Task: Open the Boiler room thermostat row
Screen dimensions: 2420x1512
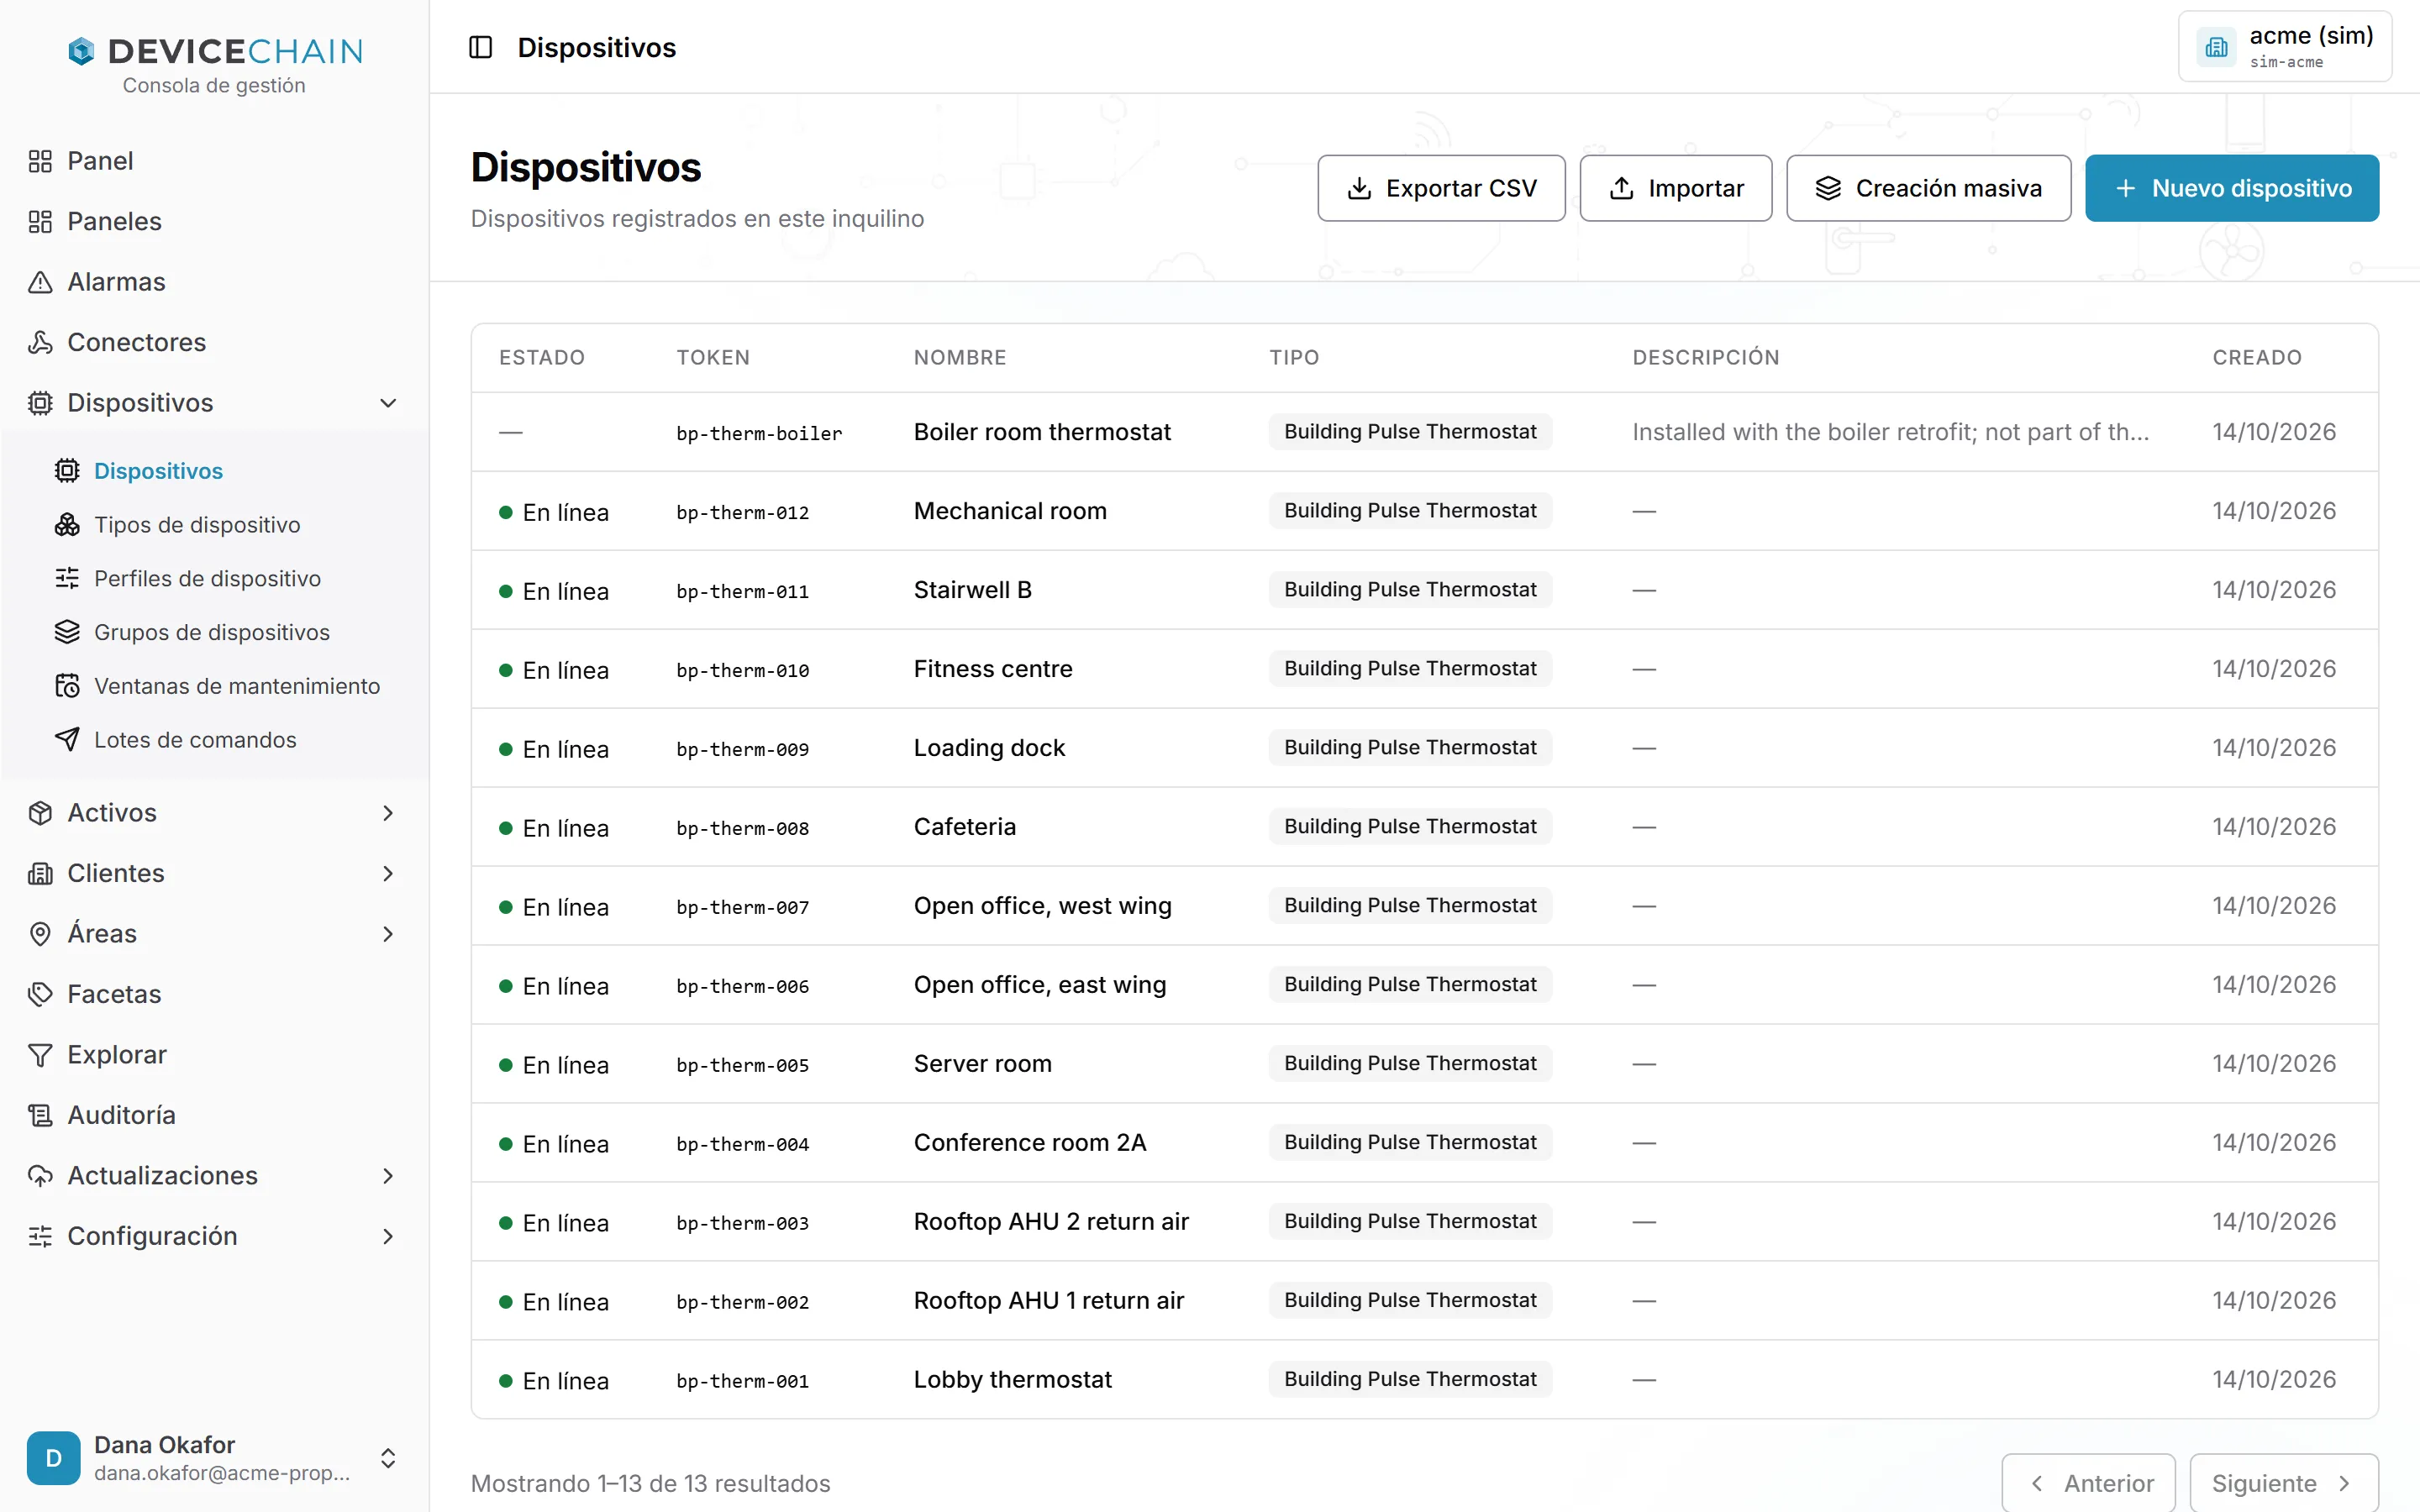Action: pyautogui.click(x=1424, y=432)
